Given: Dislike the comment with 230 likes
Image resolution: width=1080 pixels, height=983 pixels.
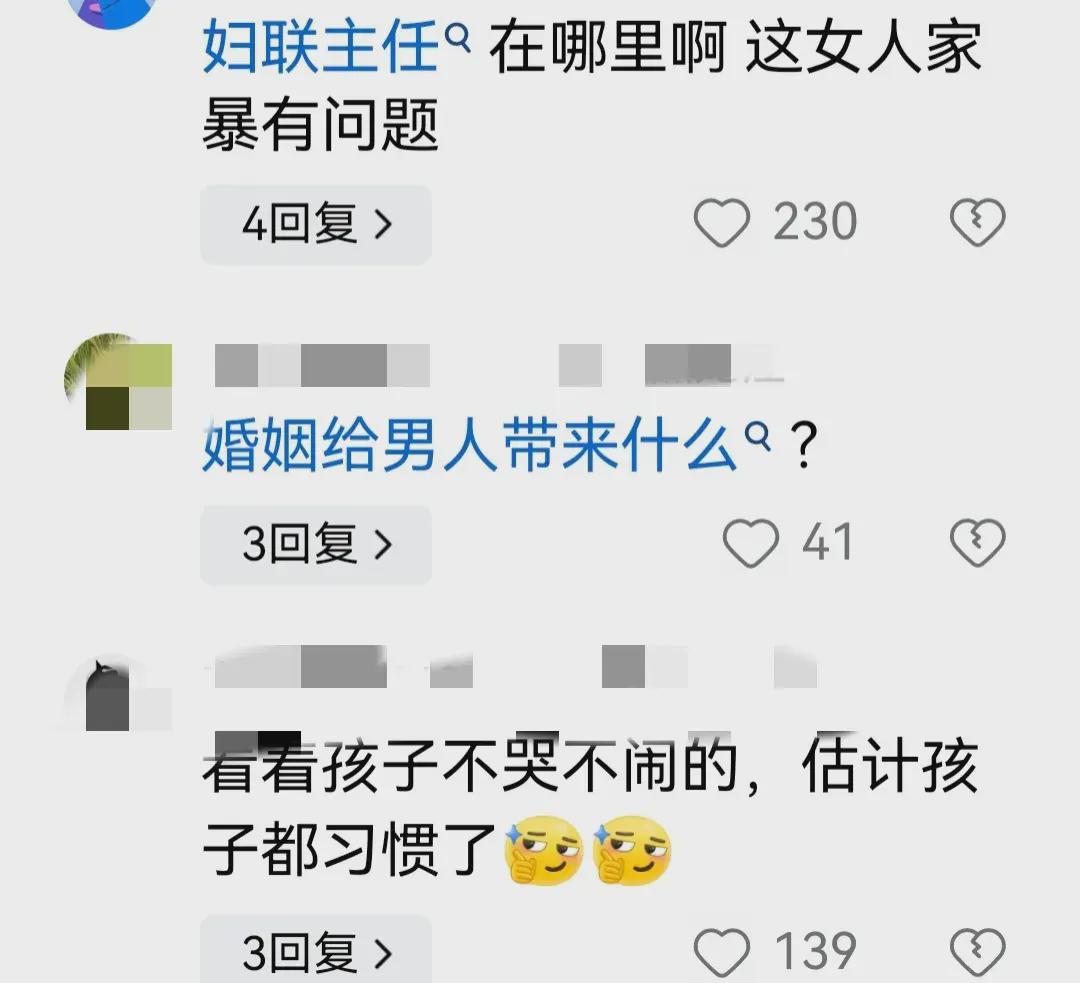Looking at the screenshot, I should click(x=977, y=223).
